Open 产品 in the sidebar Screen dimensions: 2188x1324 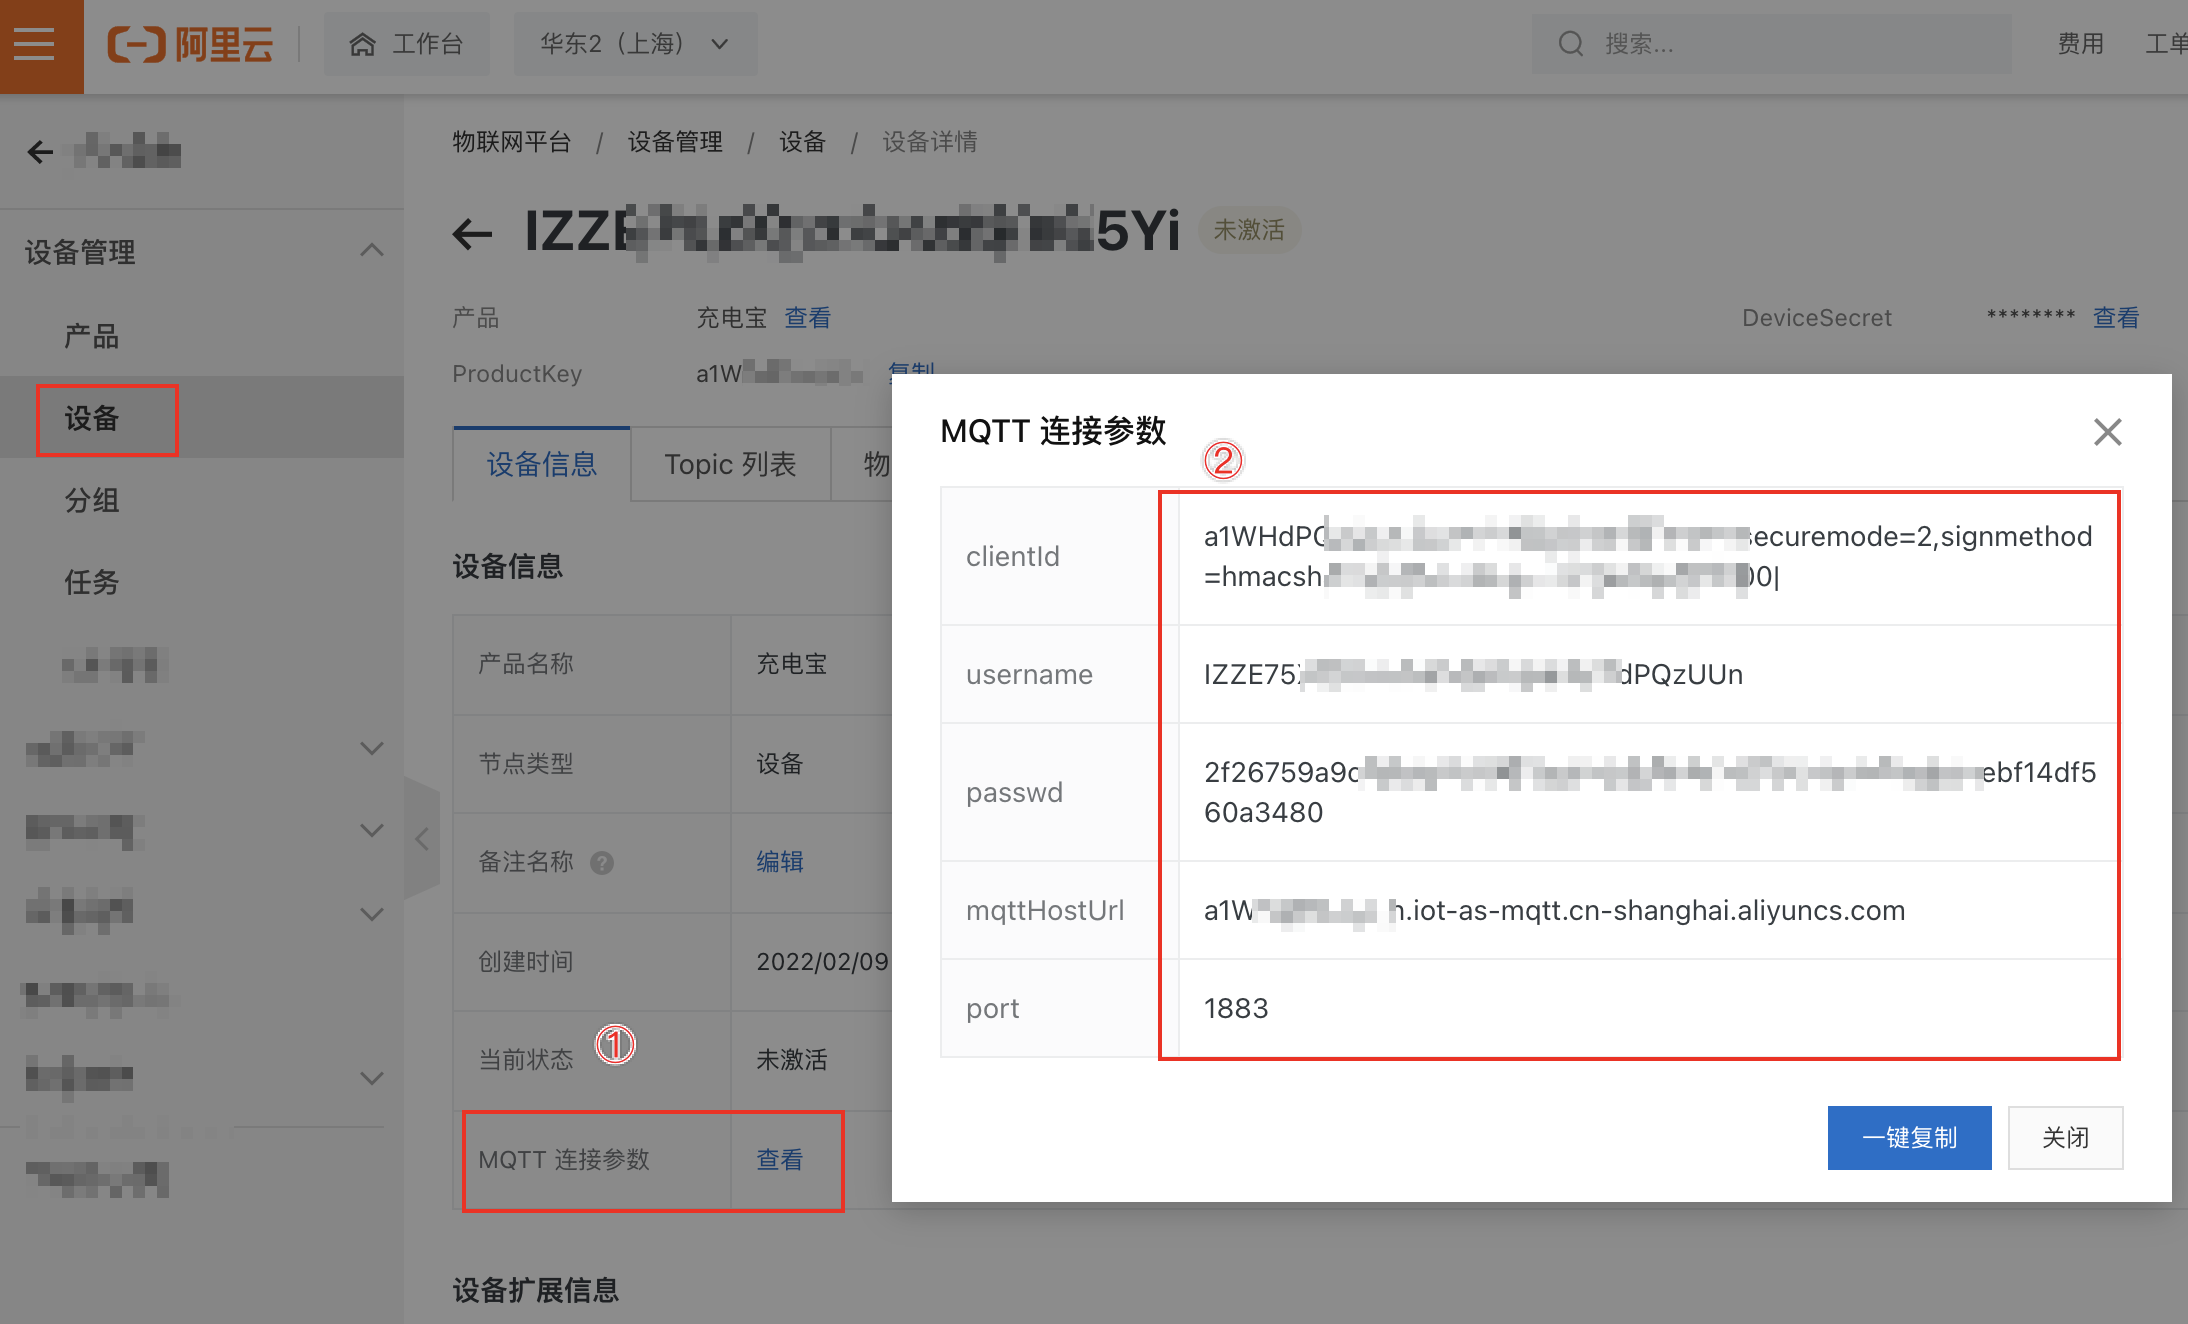pos(92,336)
